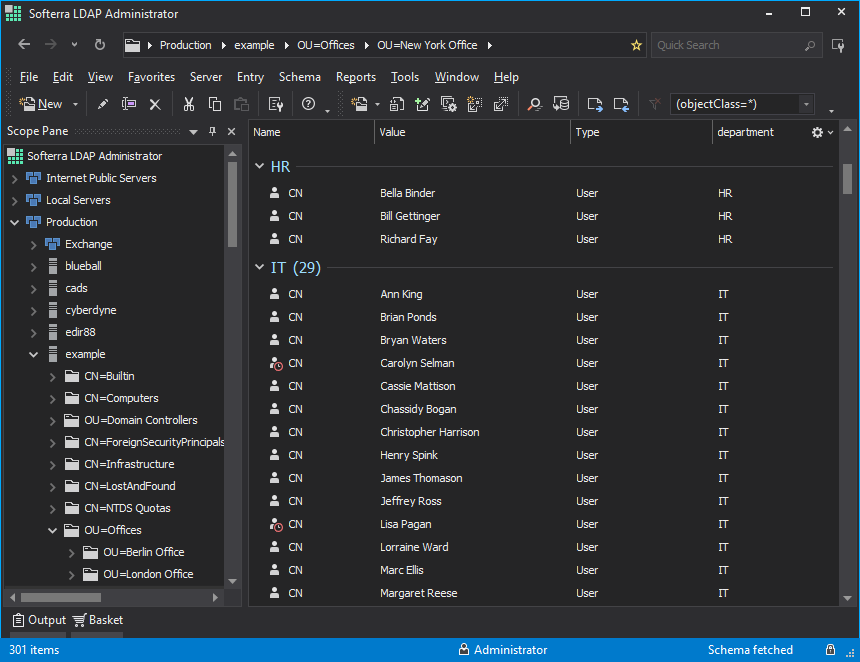The image size is (860, 662).
Task: Expand Internet Public Servers node
Action: pos(15,178)
